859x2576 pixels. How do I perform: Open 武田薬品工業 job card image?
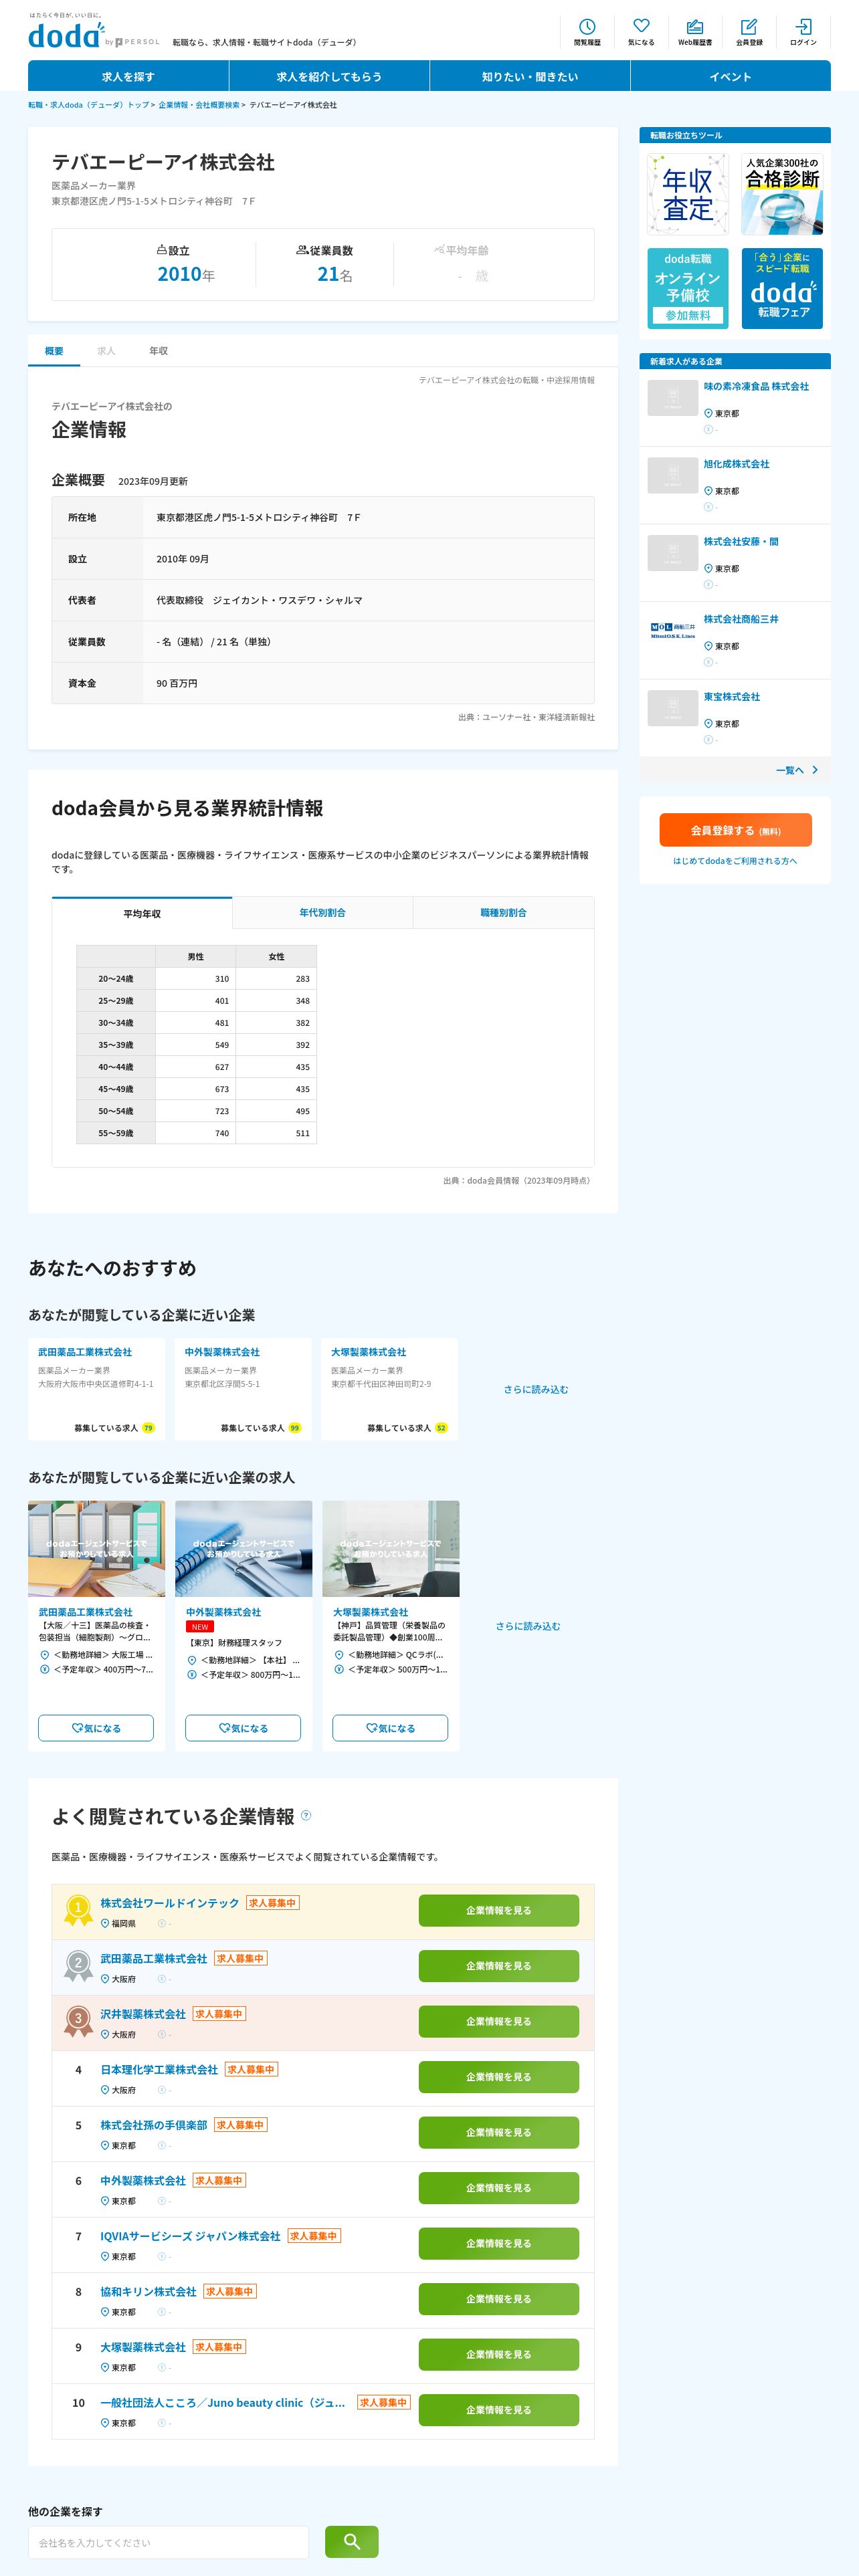point(97,1548)
